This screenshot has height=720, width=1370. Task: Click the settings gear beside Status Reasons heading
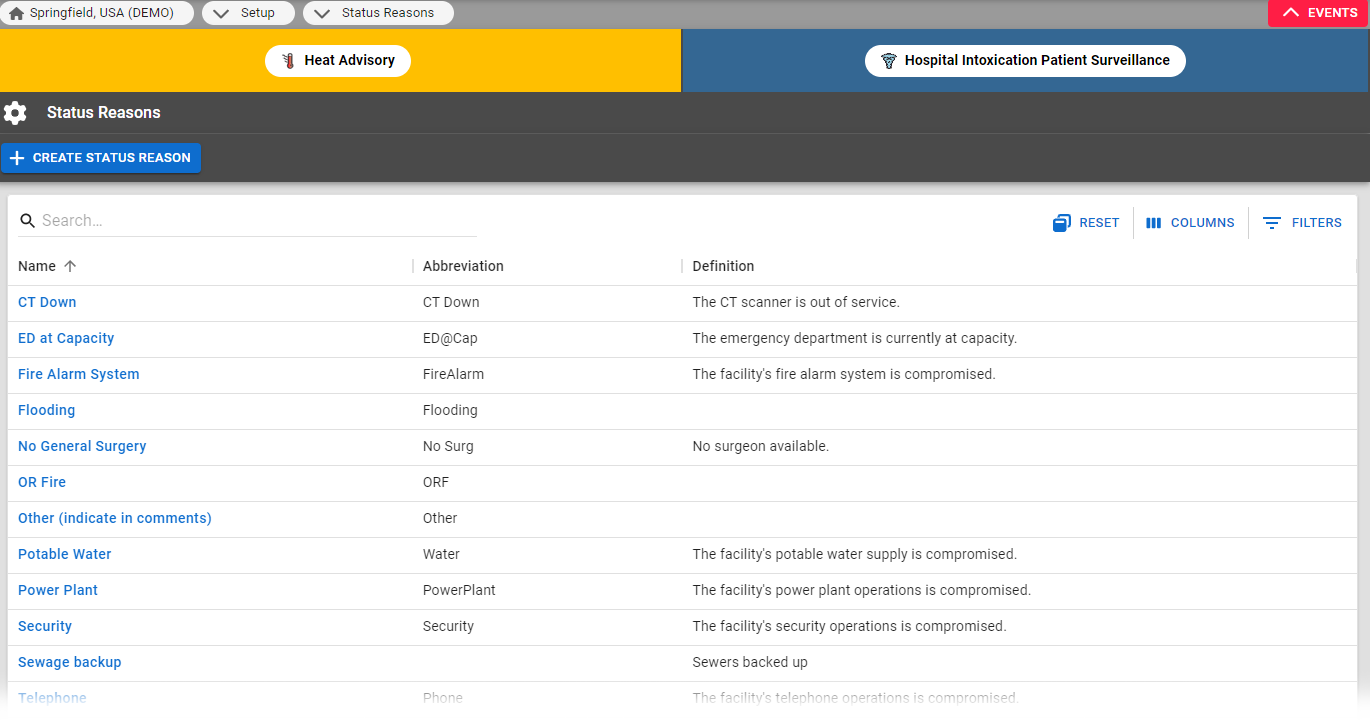15,112
